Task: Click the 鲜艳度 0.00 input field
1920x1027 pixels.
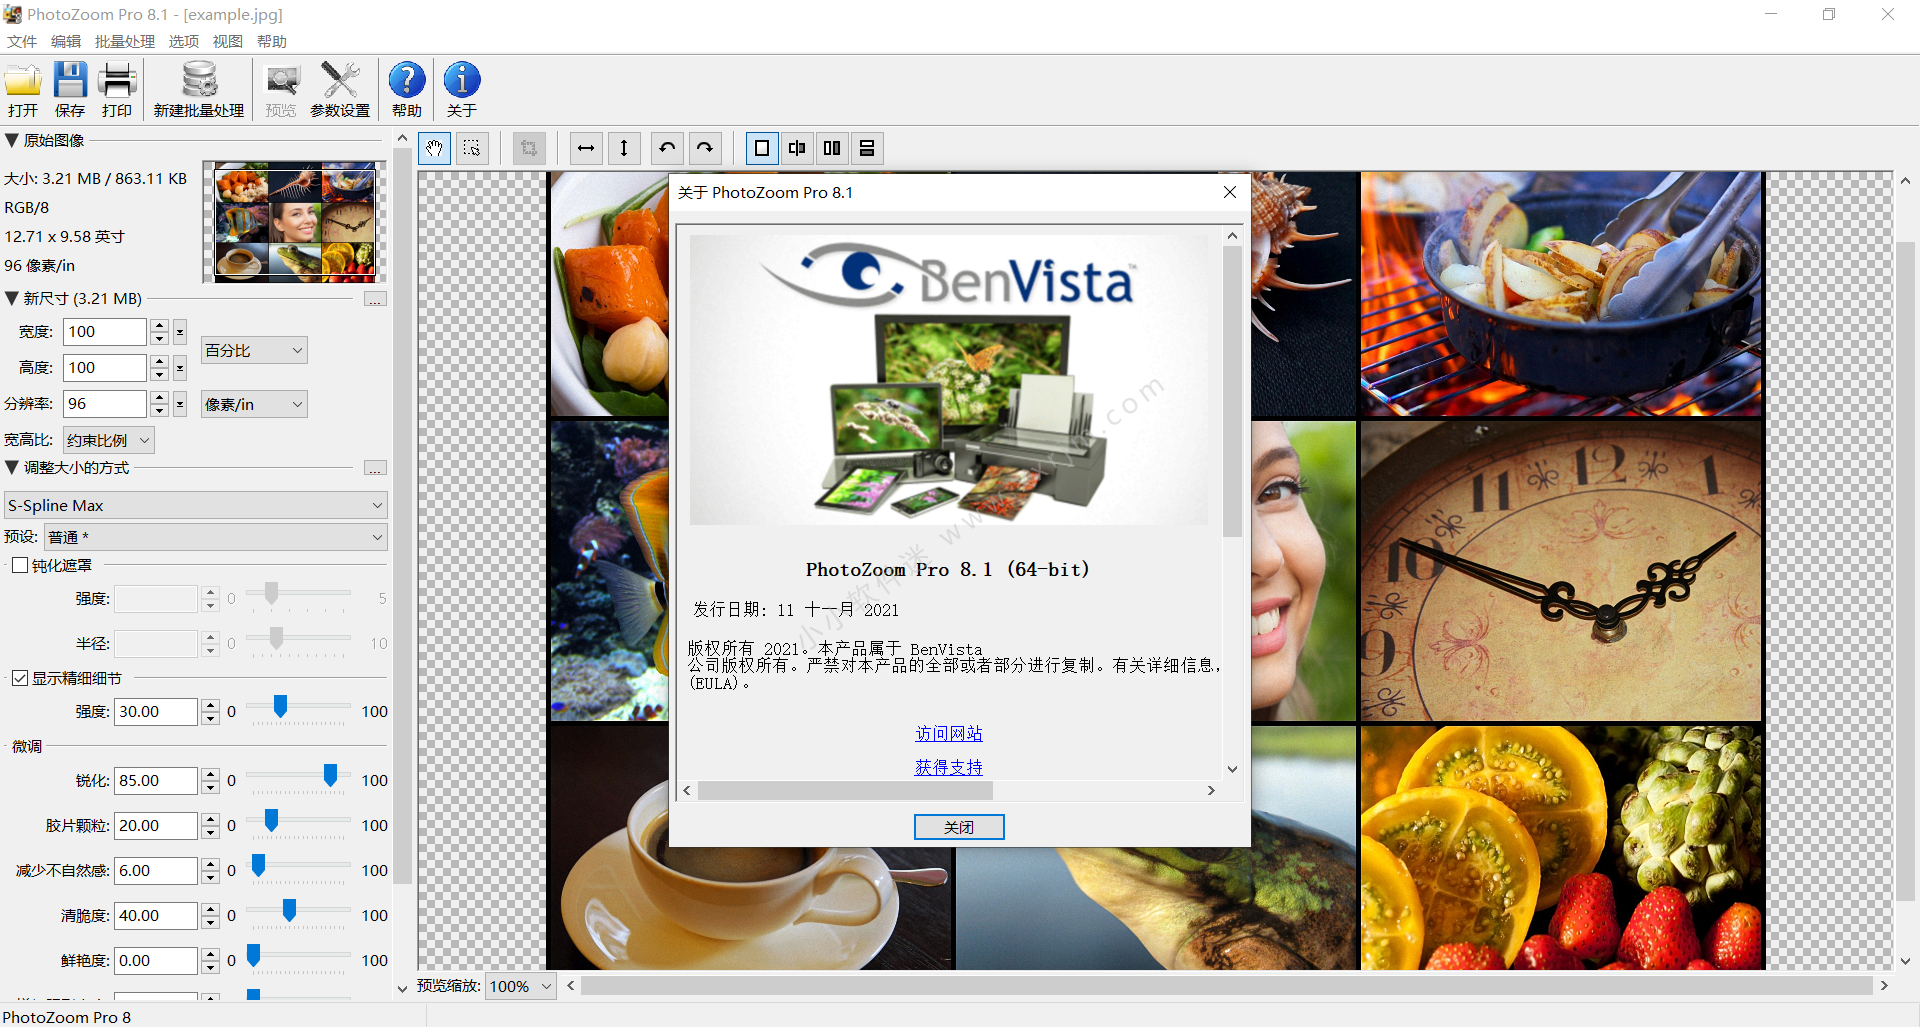Action: [x=156, y=961]
